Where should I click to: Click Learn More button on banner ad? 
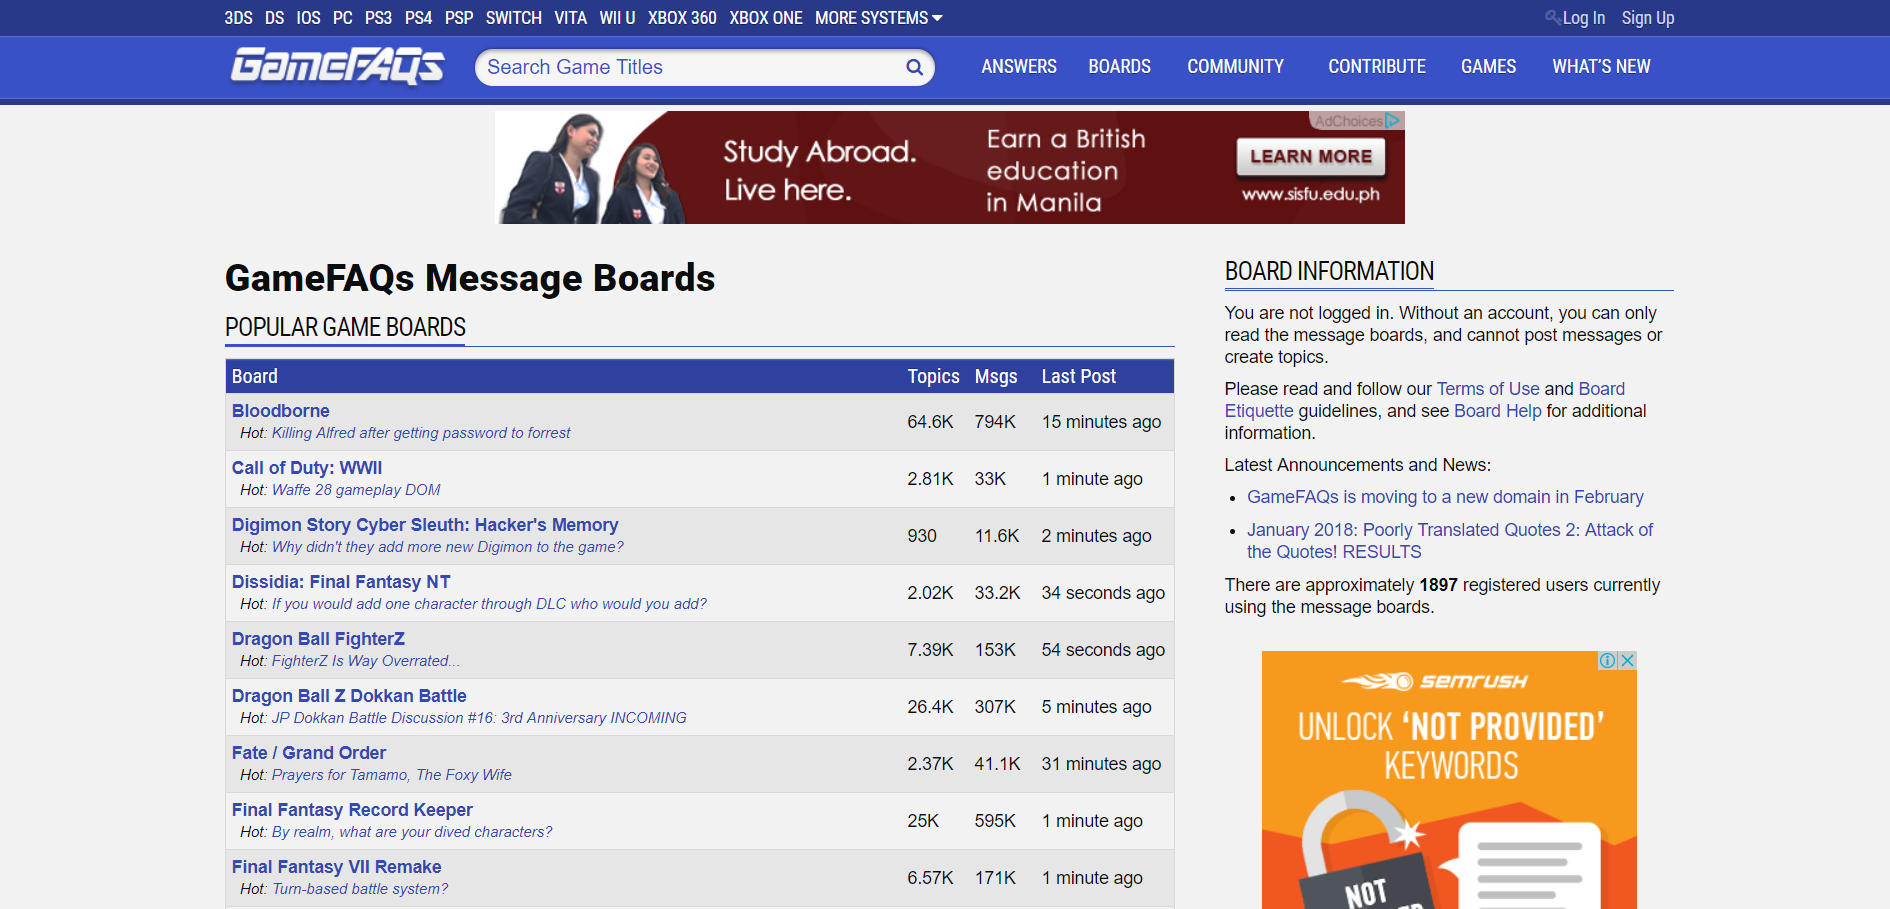pos(1310,157)
